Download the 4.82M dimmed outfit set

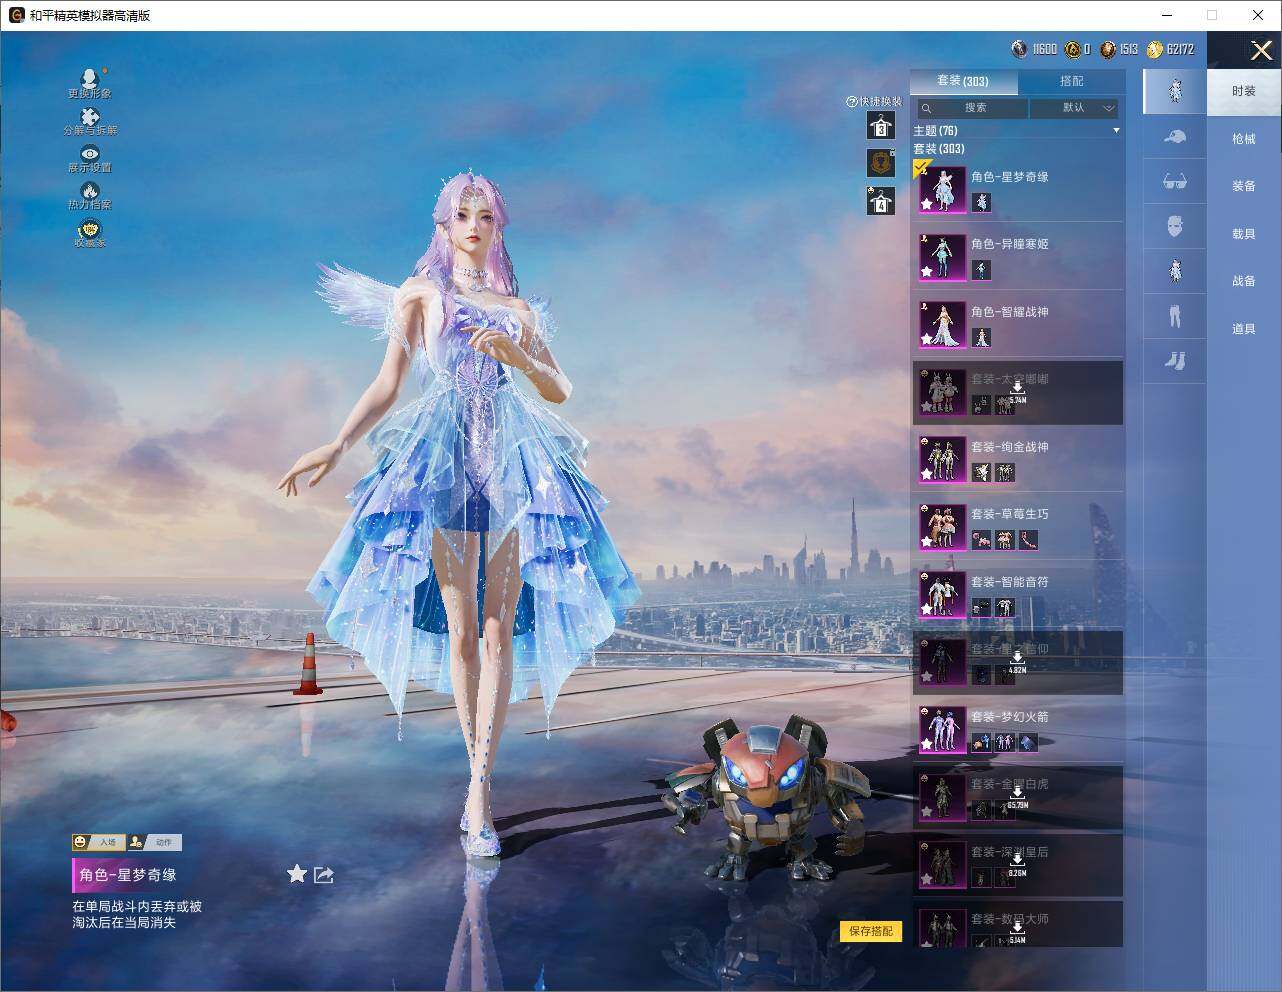click(x=1017, y=662)
